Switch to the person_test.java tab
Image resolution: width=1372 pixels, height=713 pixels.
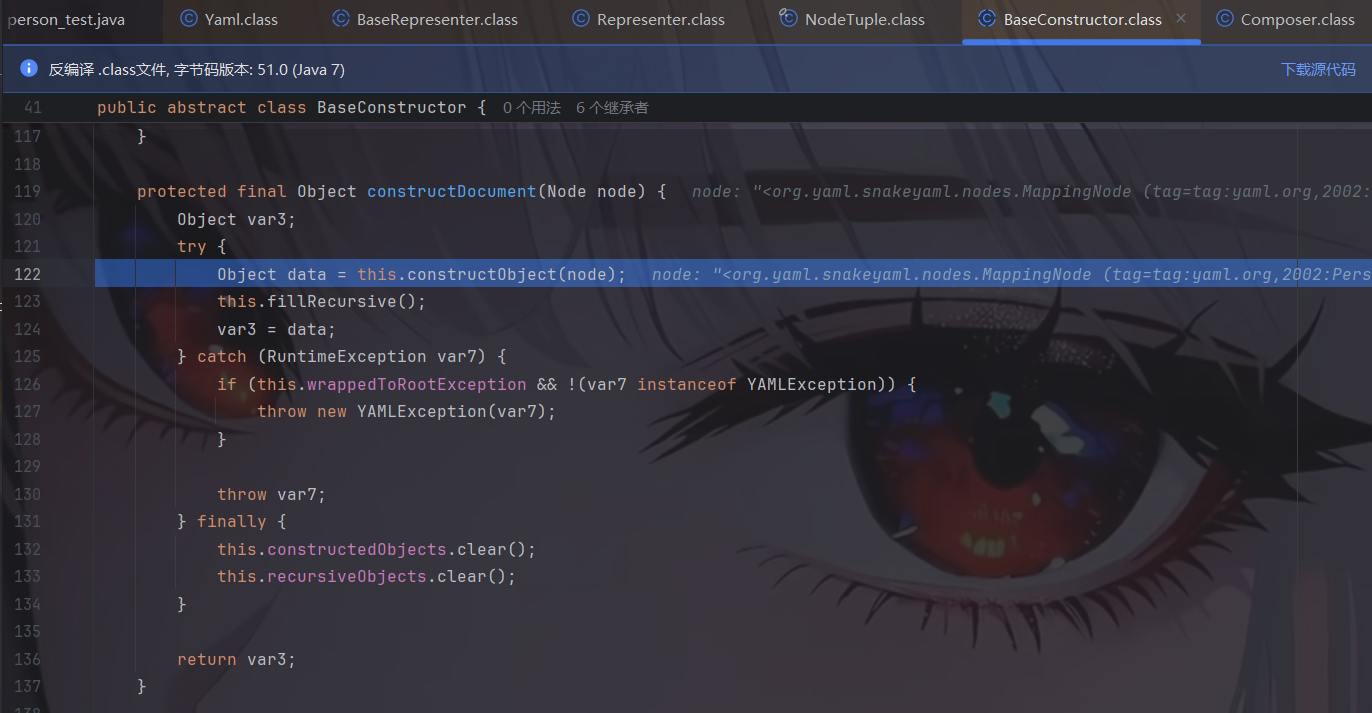[66, 20]
